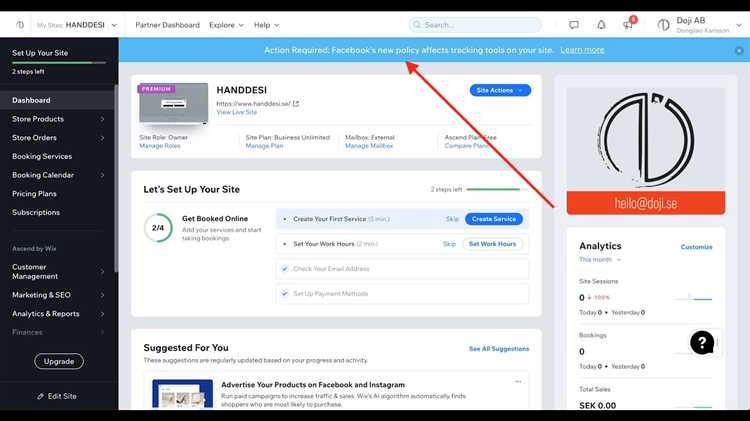The width and height of the screenshot is (750, 421).
Task: Expand the Help menu
Action: click(x=266, y=25)
